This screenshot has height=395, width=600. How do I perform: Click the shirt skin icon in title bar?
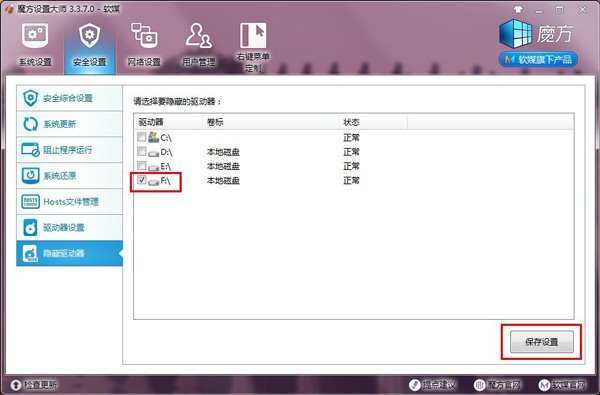(x=518, y=10)
